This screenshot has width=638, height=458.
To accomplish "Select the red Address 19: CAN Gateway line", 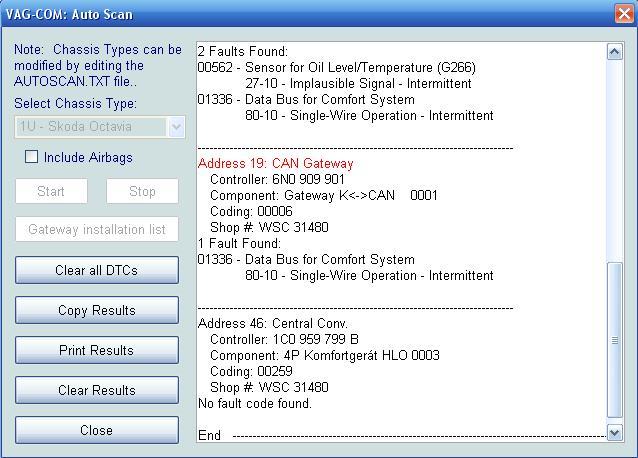I will point(276,164).
